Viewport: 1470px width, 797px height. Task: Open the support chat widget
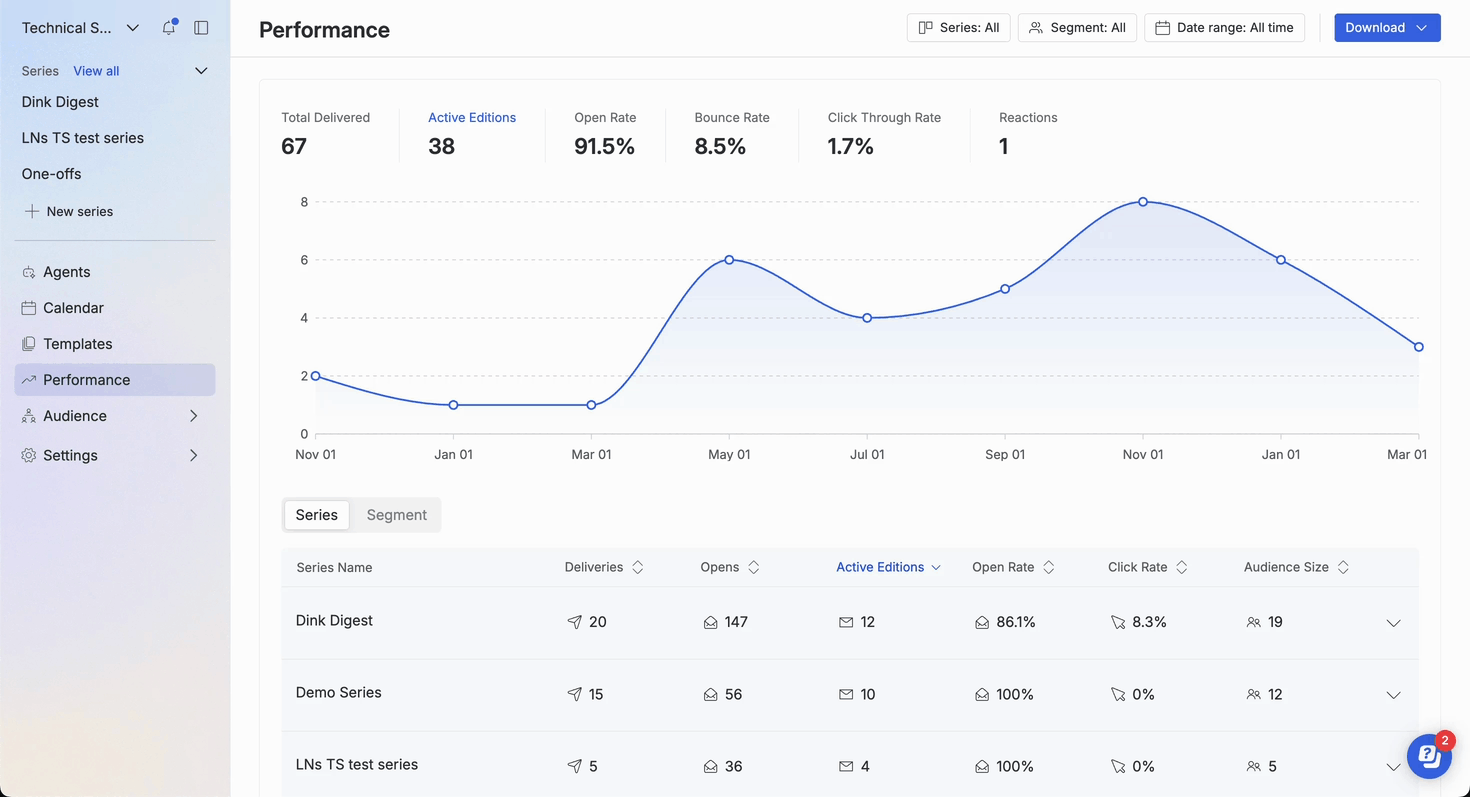(x=1429, y=756)
